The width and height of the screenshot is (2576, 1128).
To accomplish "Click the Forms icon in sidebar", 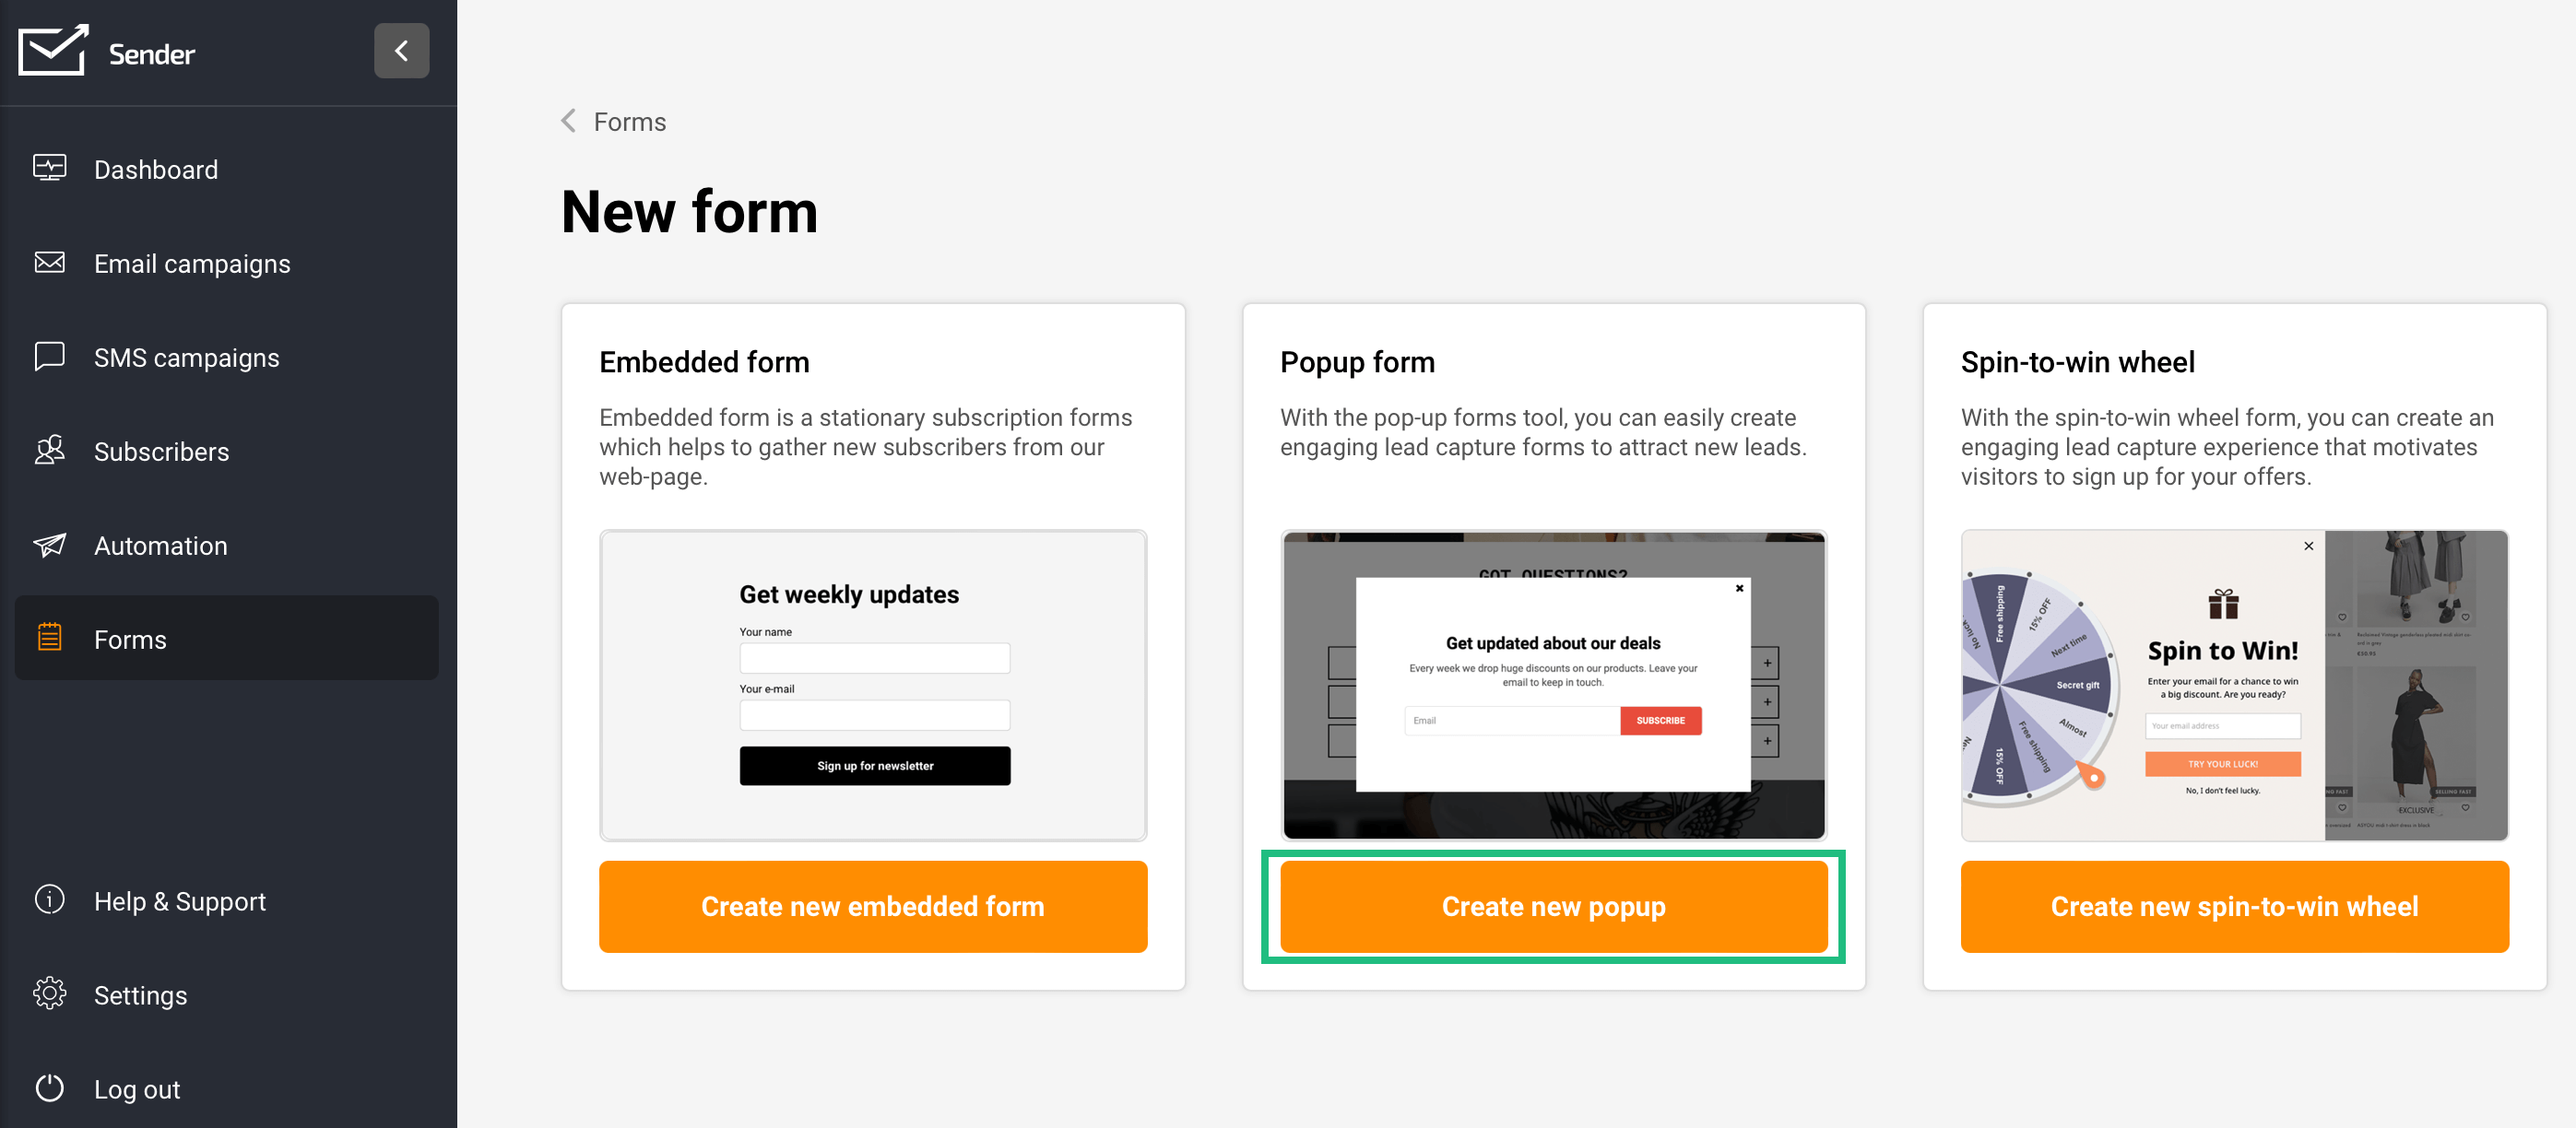I will pos(49,639).
